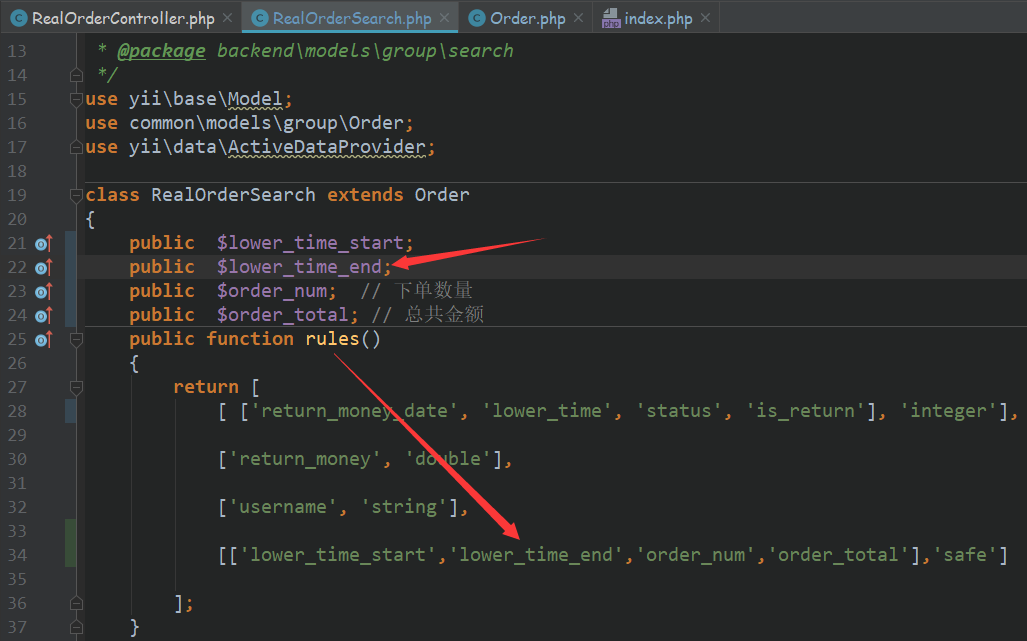Close the Order.php tab
The height and width of the screenshot is (641, 1027).
coord(578,18)
